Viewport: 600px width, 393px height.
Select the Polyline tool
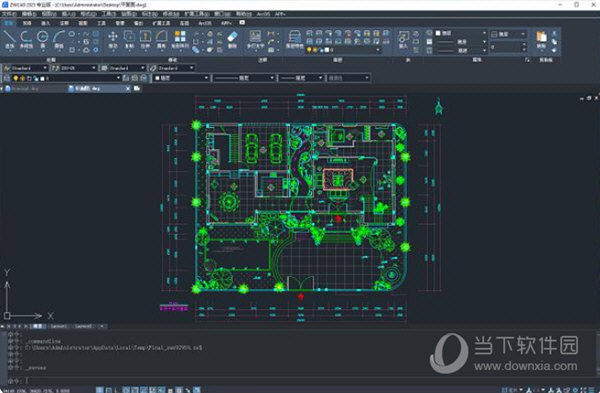26,40
